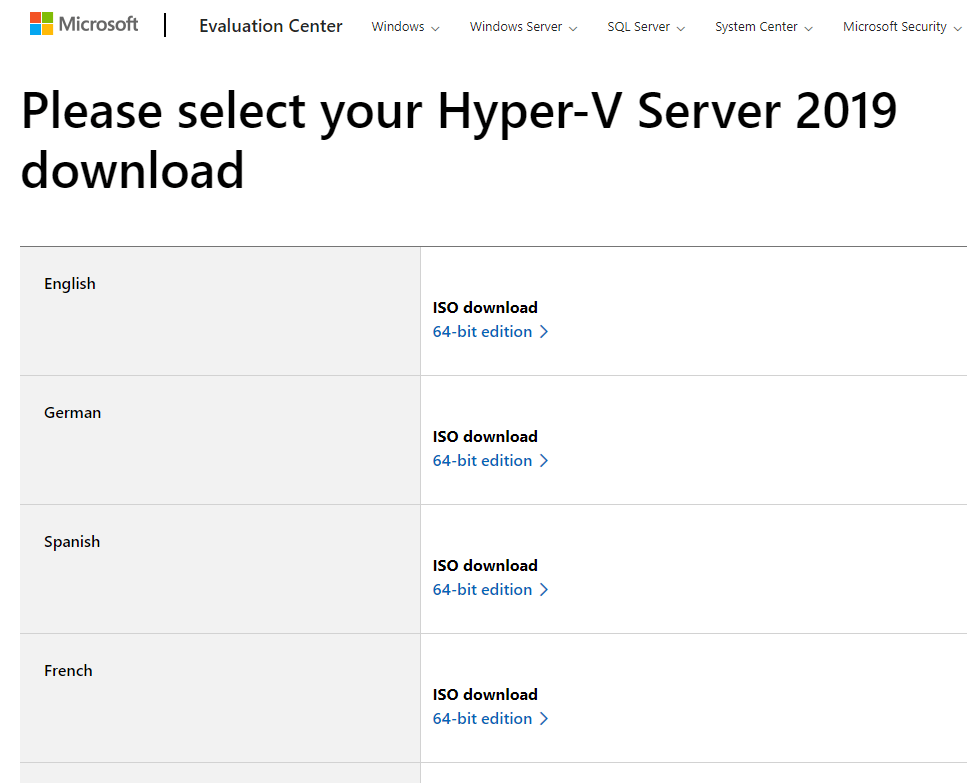Expand the SQL Server menu
Viewport: 967px width, 783px height.
(646, 27)
